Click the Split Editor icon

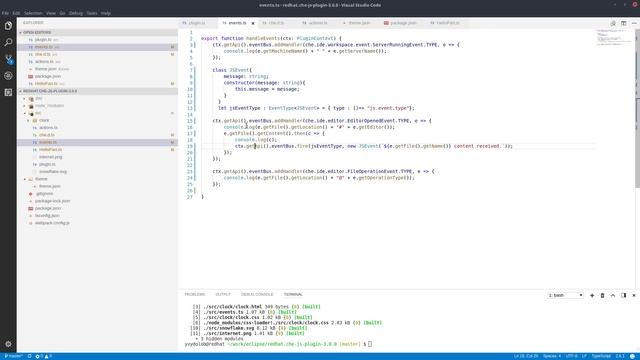tap(624, 23)
